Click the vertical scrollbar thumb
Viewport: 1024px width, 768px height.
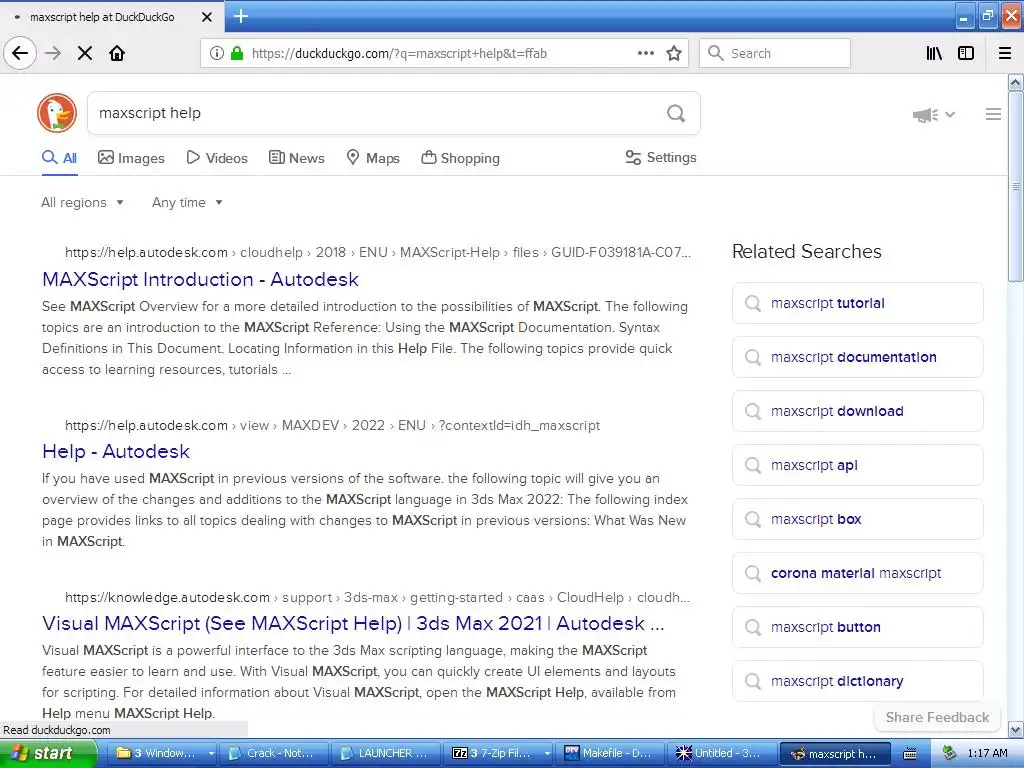click(x=1016, y=186)
